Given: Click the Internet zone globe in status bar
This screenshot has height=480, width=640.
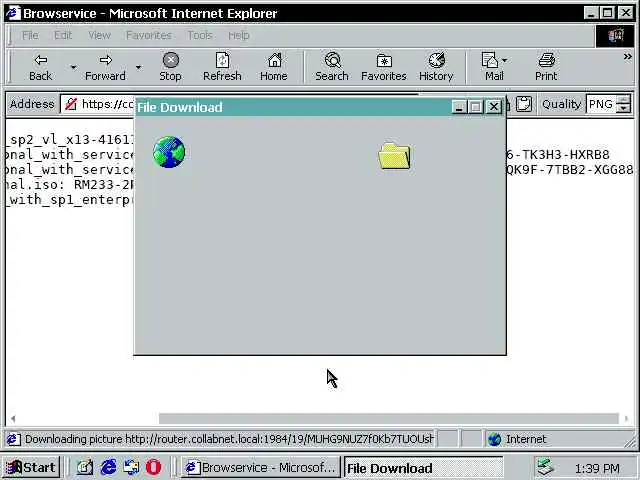Looking at the screenshot, I should click(494, 440).
